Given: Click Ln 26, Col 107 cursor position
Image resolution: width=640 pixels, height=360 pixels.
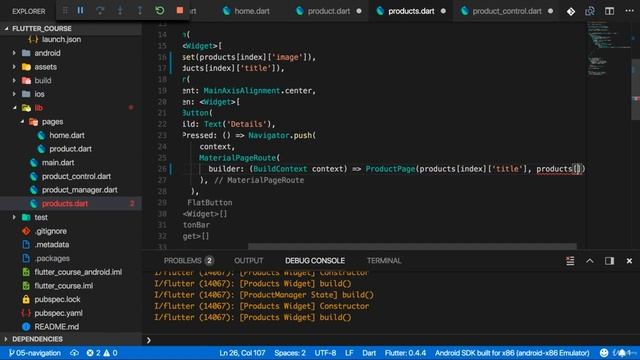Looking at the screenshot, I should [x=242, y=353].
